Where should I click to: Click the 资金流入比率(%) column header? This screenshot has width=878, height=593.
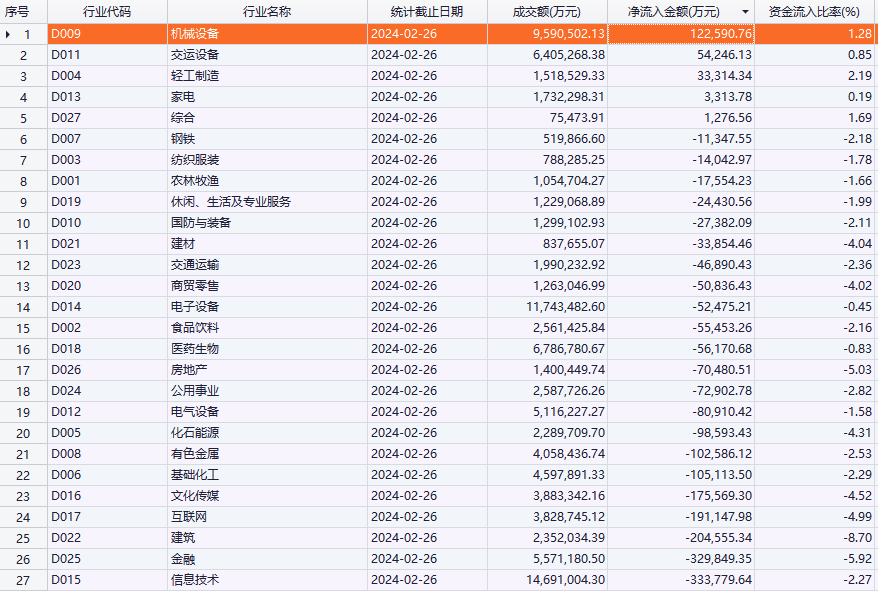click(x=814, y=12)
